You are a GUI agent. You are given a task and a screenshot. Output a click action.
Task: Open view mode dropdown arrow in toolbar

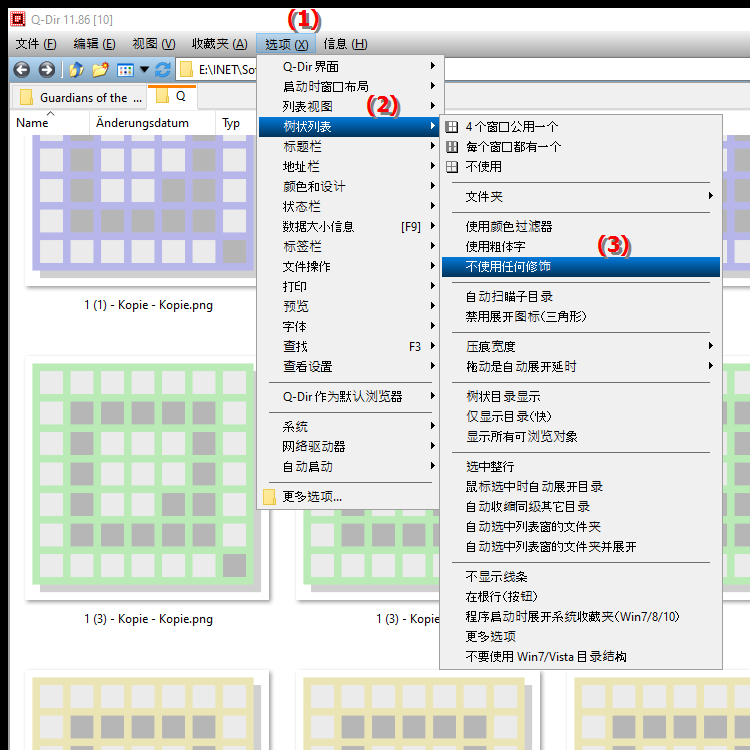(144, 70)
